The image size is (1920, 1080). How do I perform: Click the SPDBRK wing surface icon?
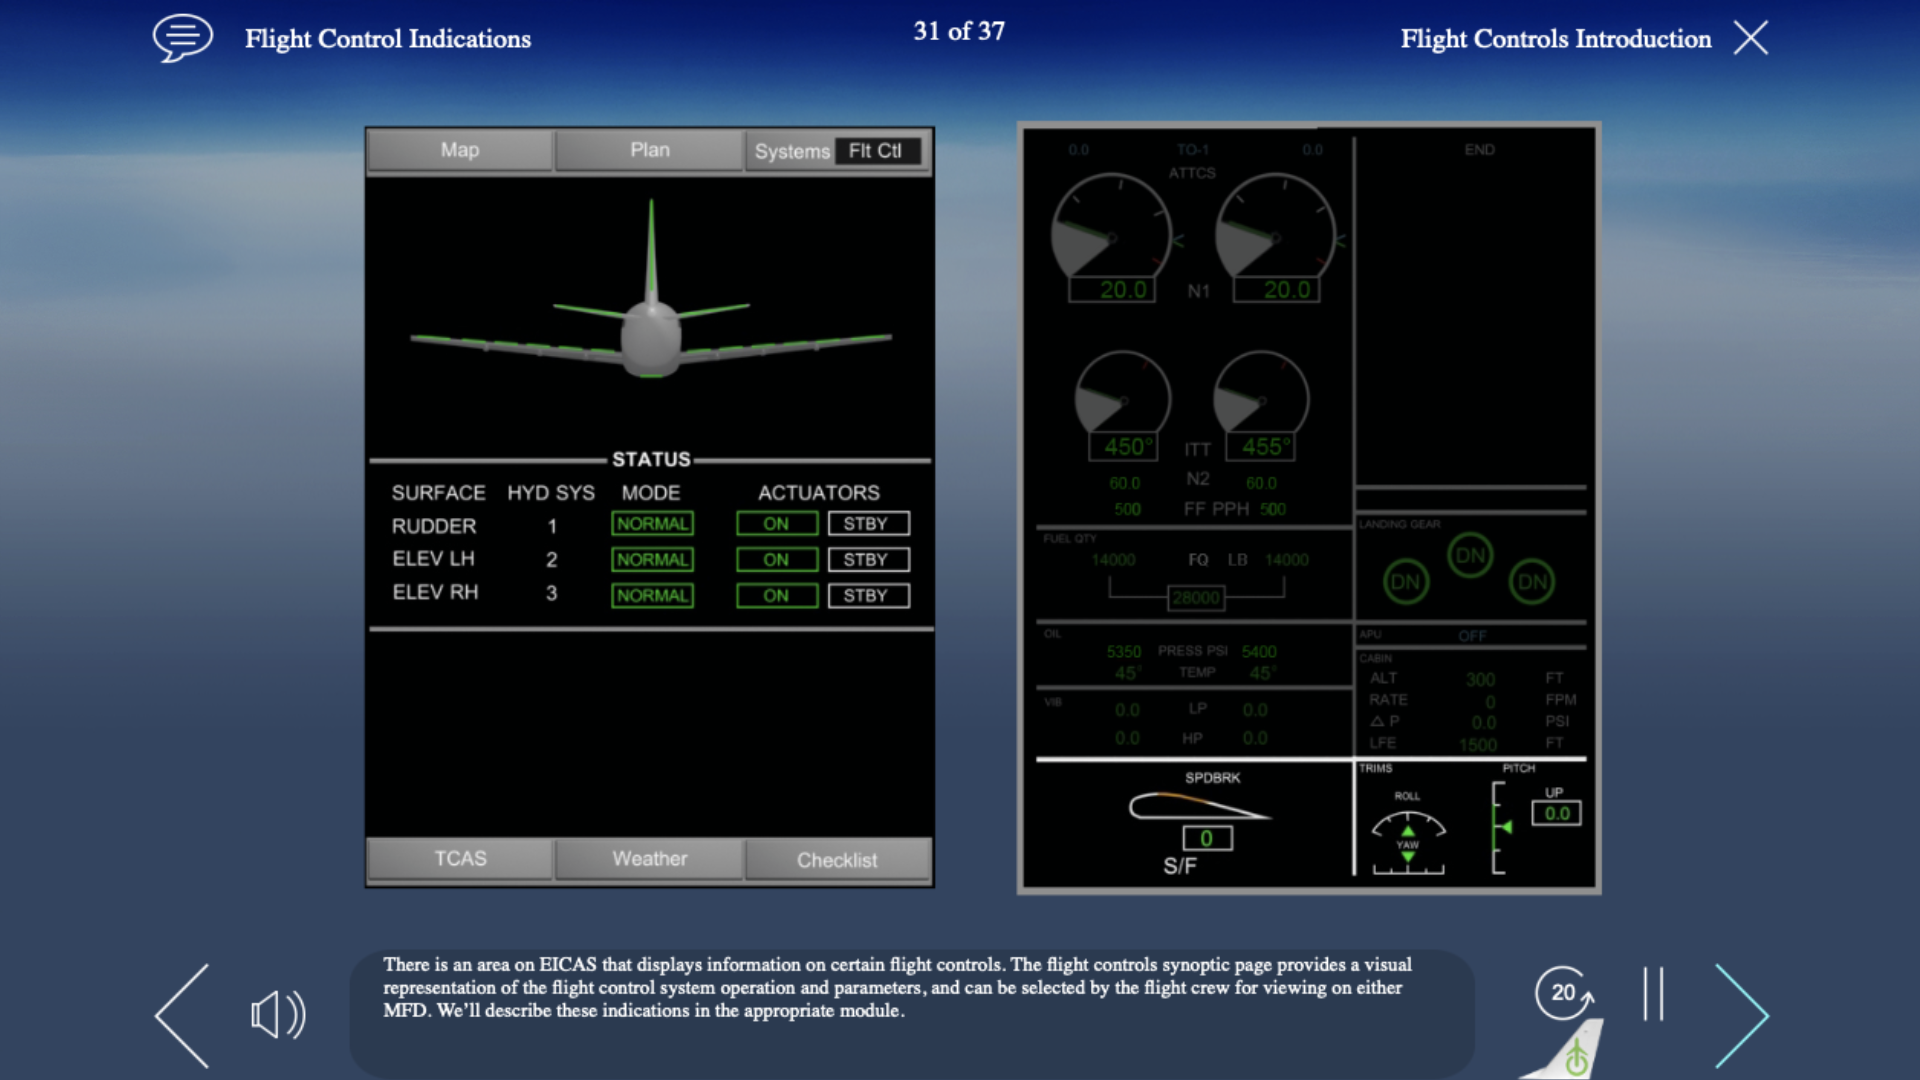pos(1198,806)
